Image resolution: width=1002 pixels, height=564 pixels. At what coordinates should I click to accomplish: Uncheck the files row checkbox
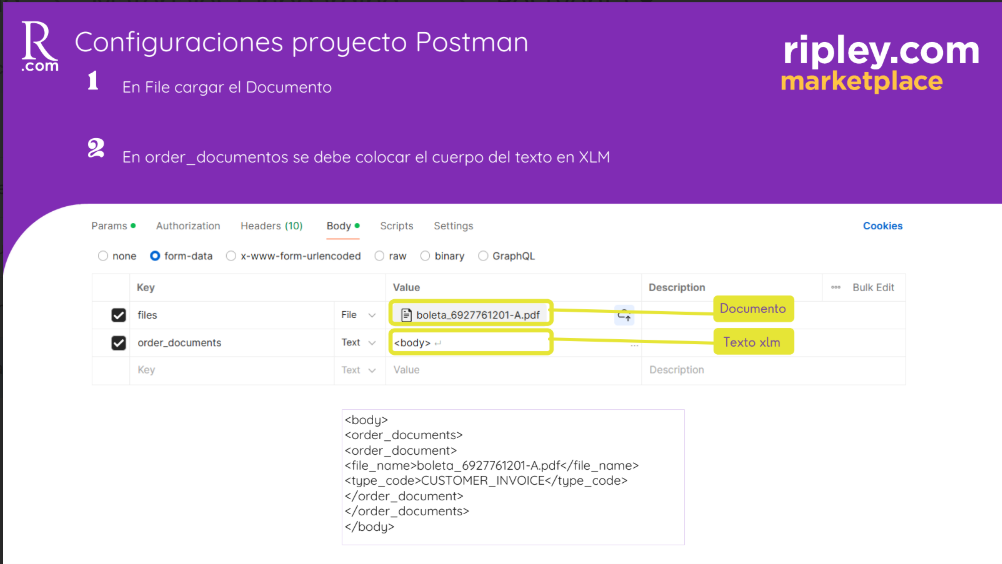click(x=118, y=315)
